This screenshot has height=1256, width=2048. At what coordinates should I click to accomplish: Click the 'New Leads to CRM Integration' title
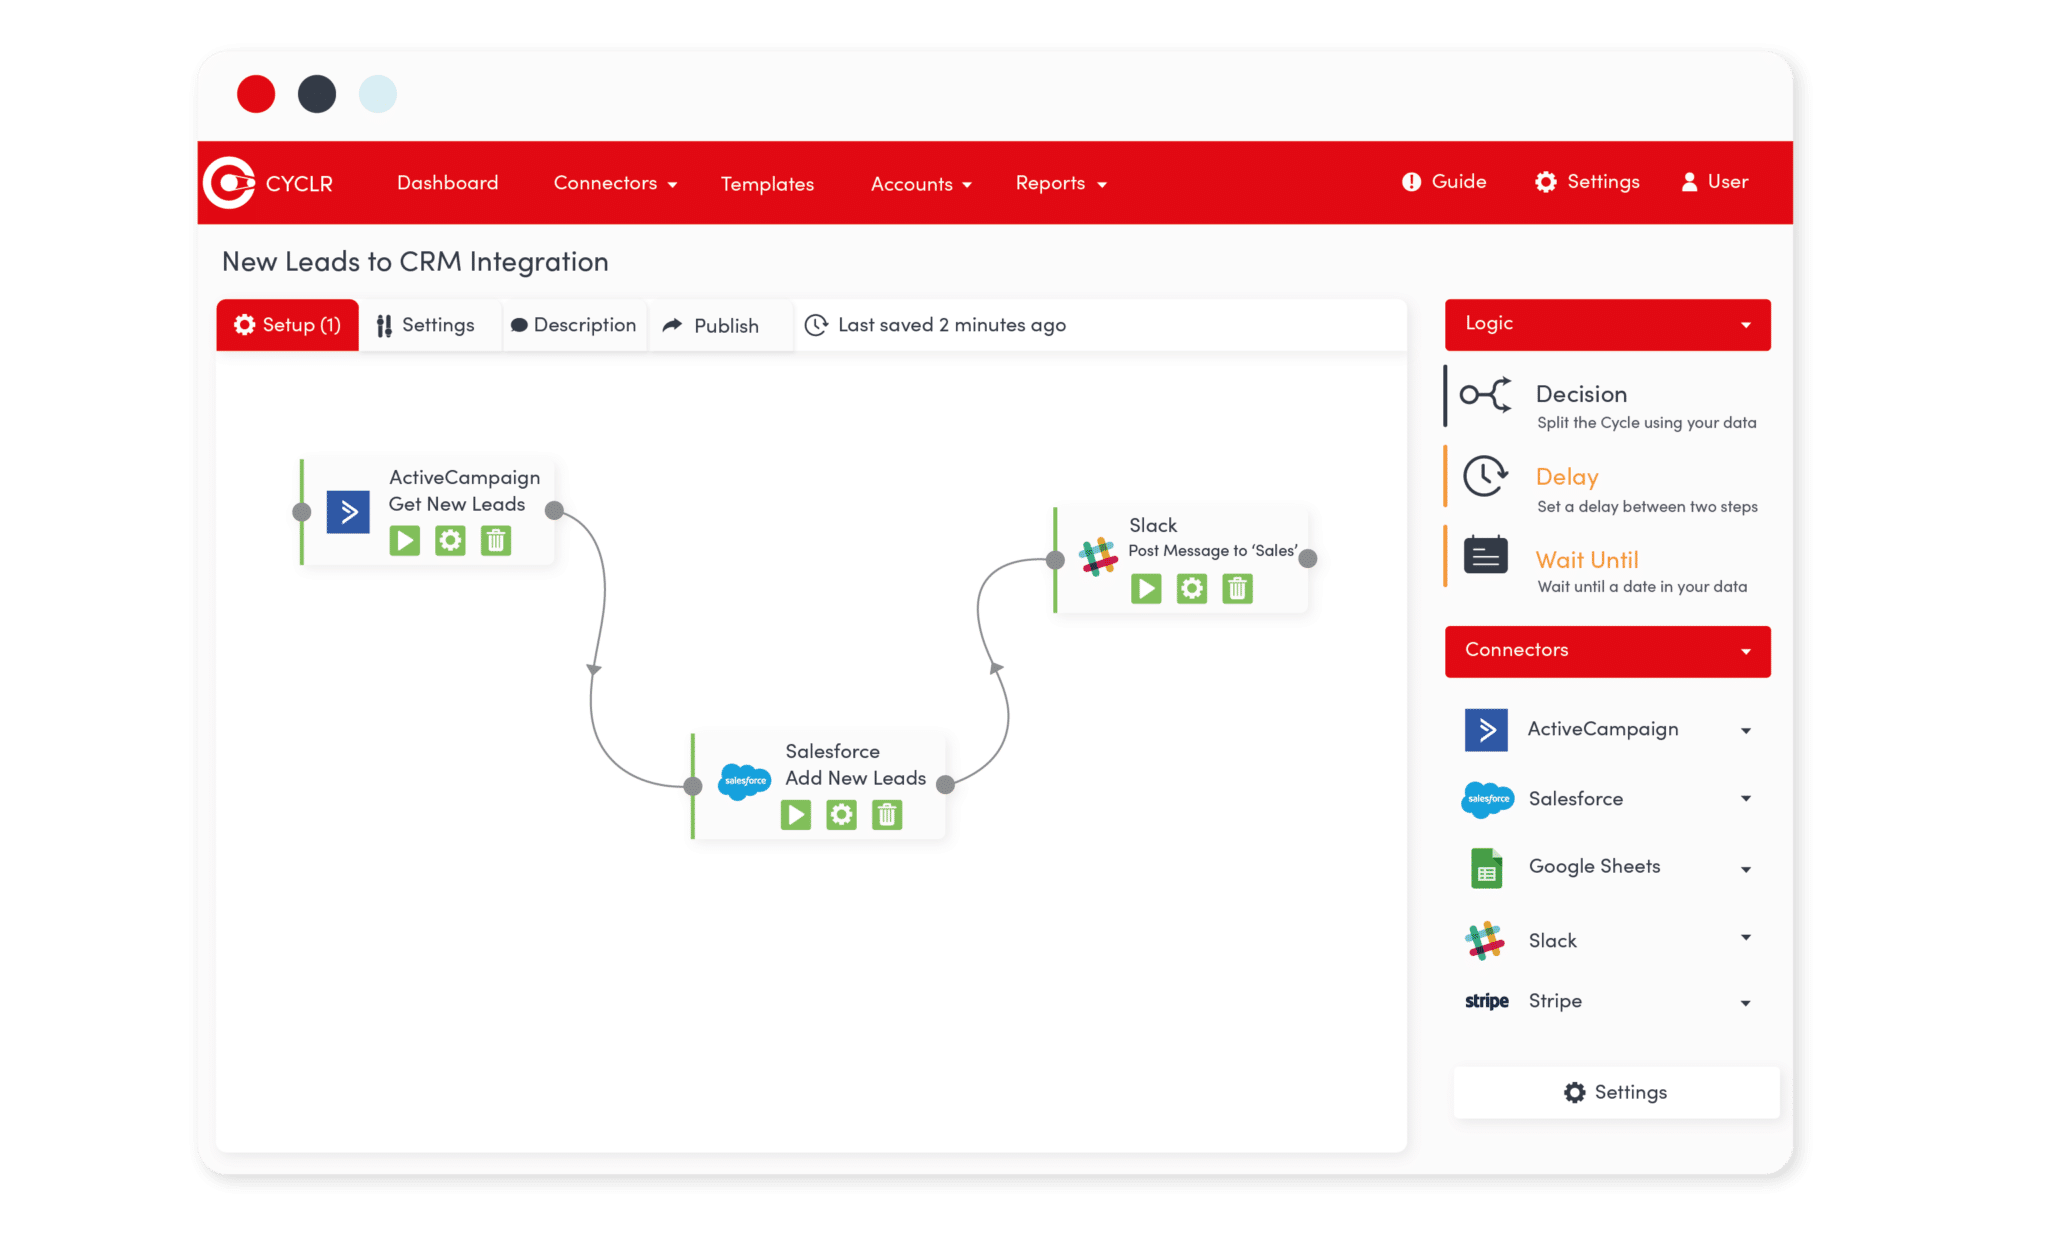415,262
